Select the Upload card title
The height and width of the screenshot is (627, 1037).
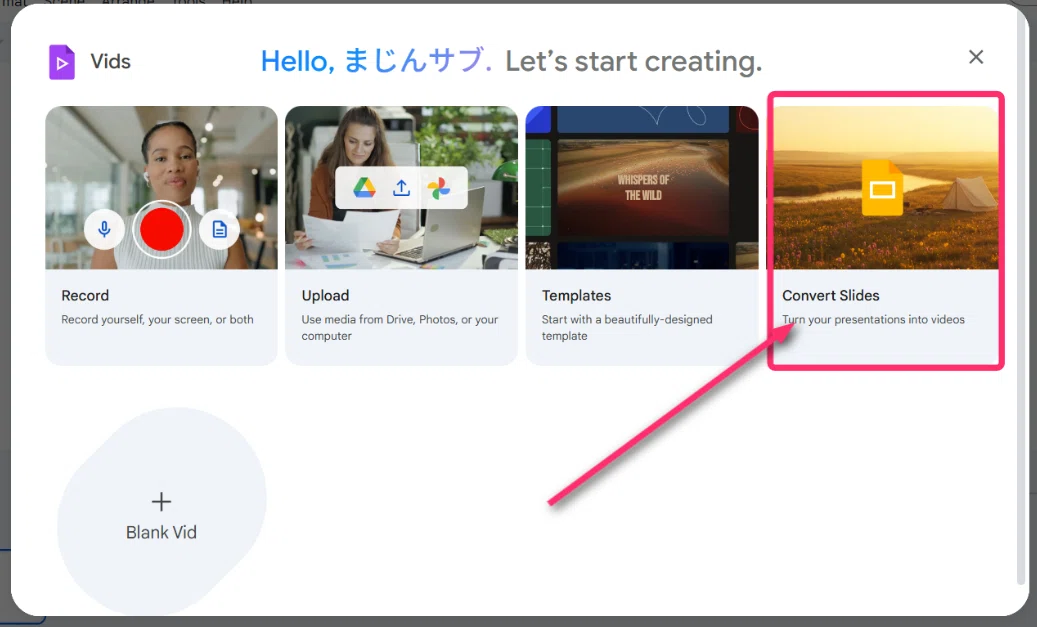[325, 296]
